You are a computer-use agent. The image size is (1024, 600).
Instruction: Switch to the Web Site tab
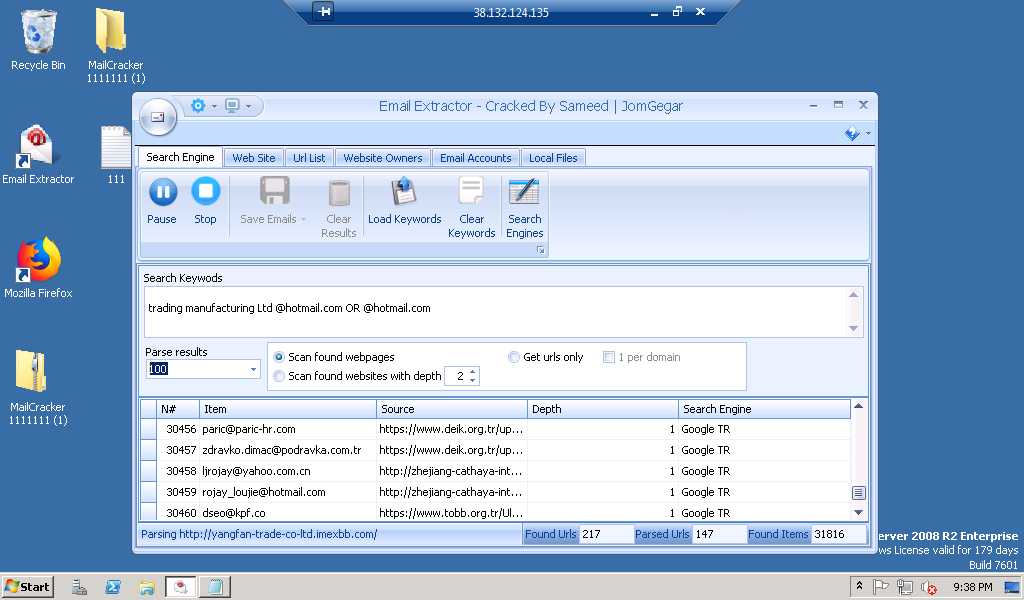[253, 158]
